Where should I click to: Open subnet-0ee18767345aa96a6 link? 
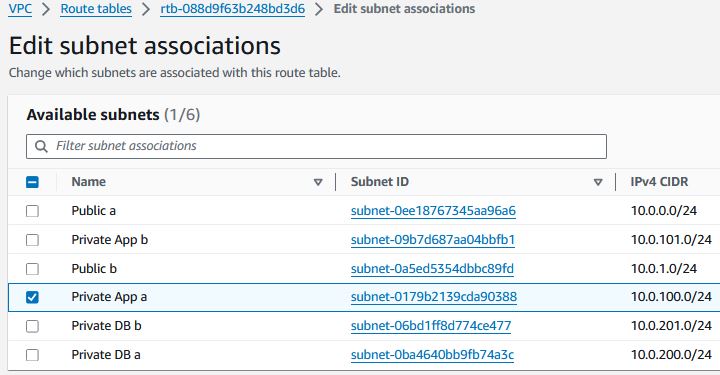coord(433,211)
